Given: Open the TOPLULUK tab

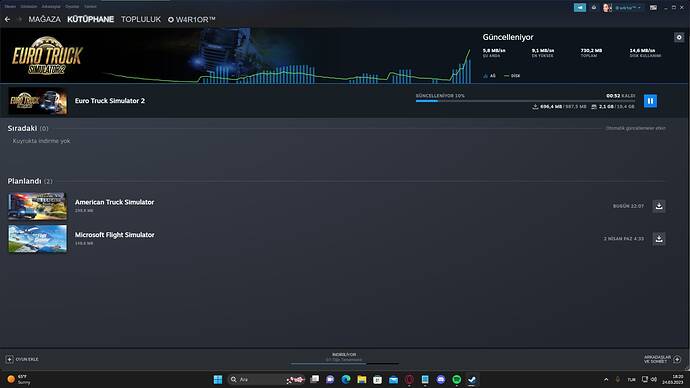Looking at the screenshot, I should point(141,19).
